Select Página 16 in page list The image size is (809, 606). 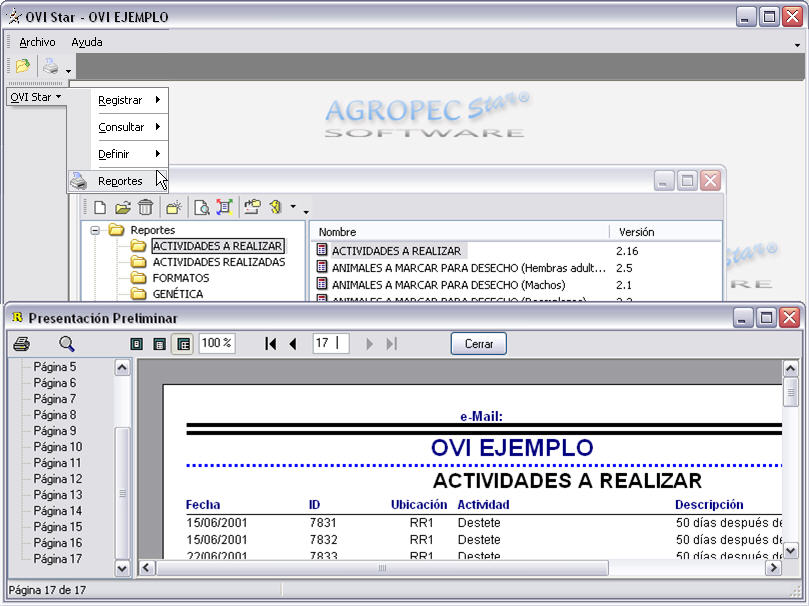coord(58,543)
